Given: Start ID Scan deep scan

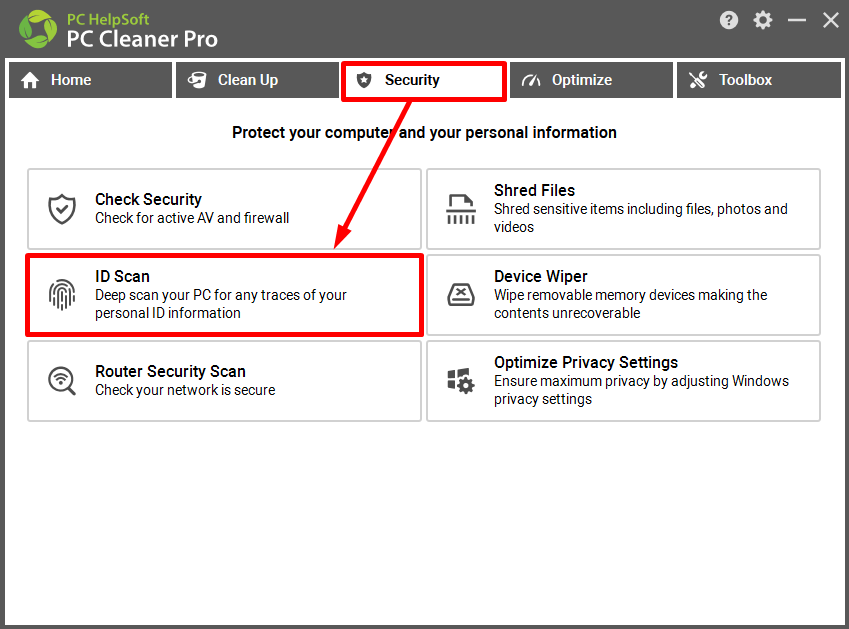Looking at the screenshot, I should click(x=224, y=295).
